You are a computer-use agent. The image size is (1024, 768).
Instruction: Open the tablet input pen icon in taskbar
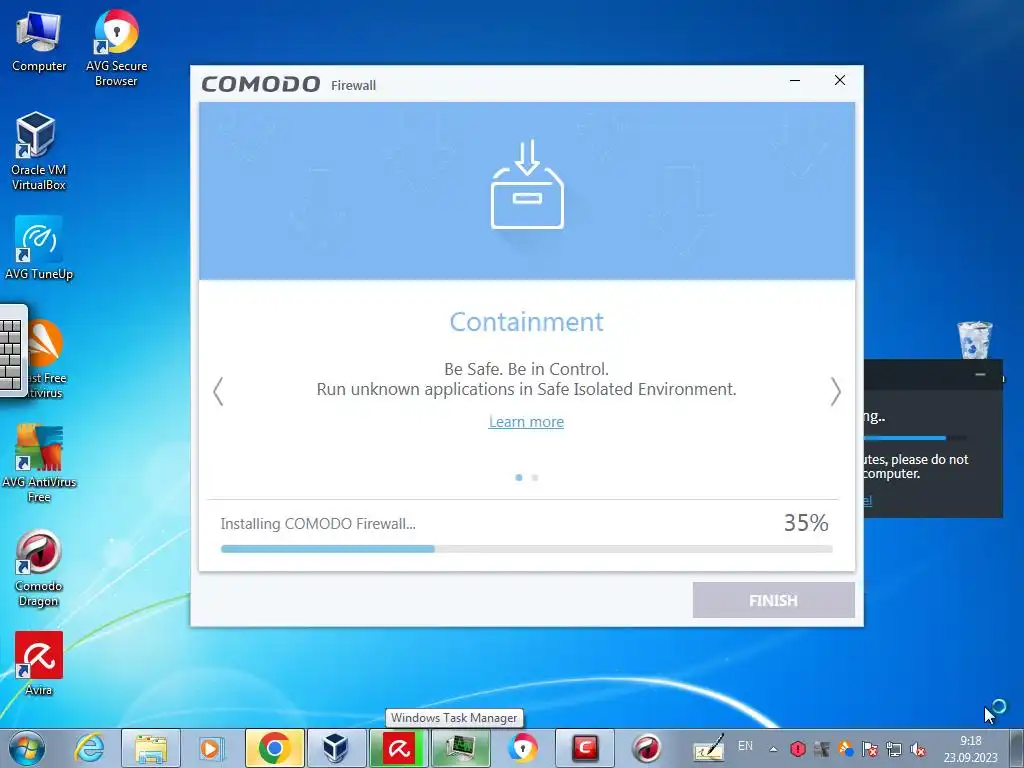coord(709,748)
